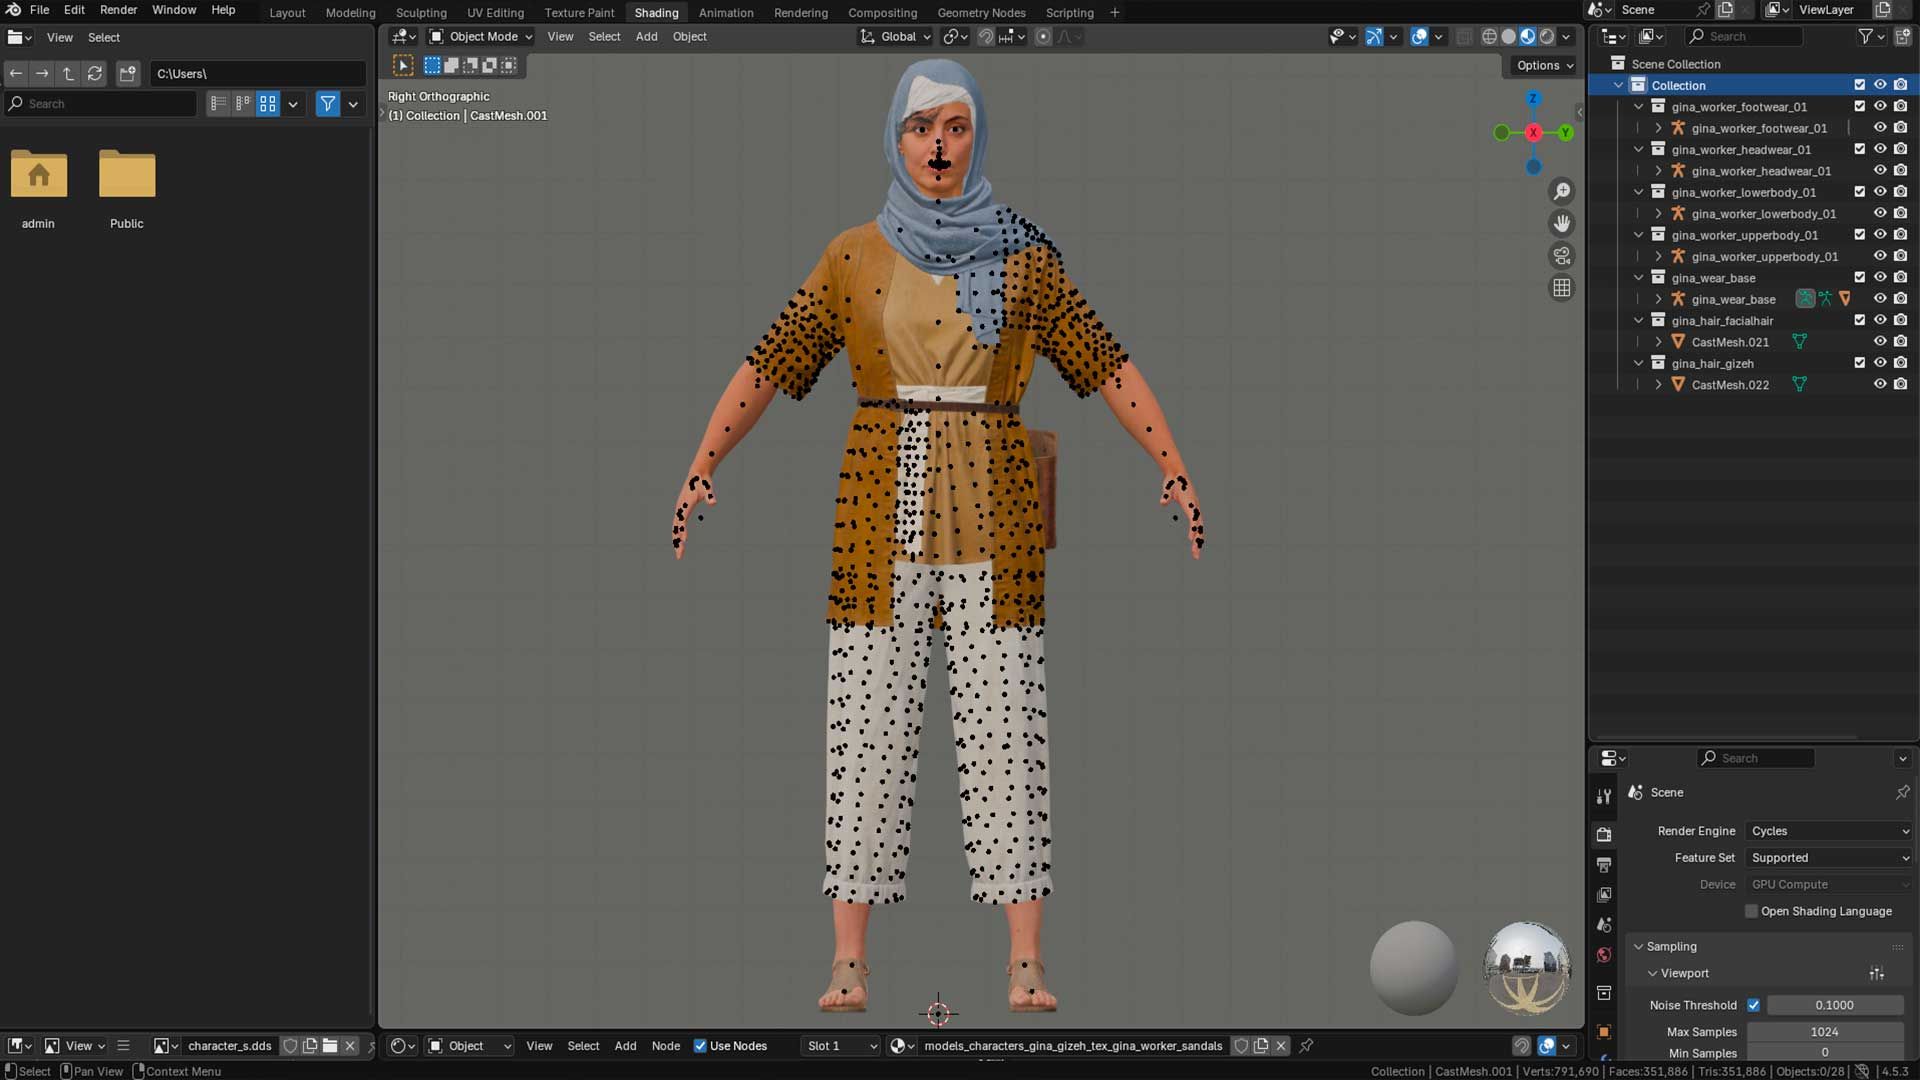Go to parent directory arrow
The height and width of the screenshot is (1080, 1920).
pos(68,73)
